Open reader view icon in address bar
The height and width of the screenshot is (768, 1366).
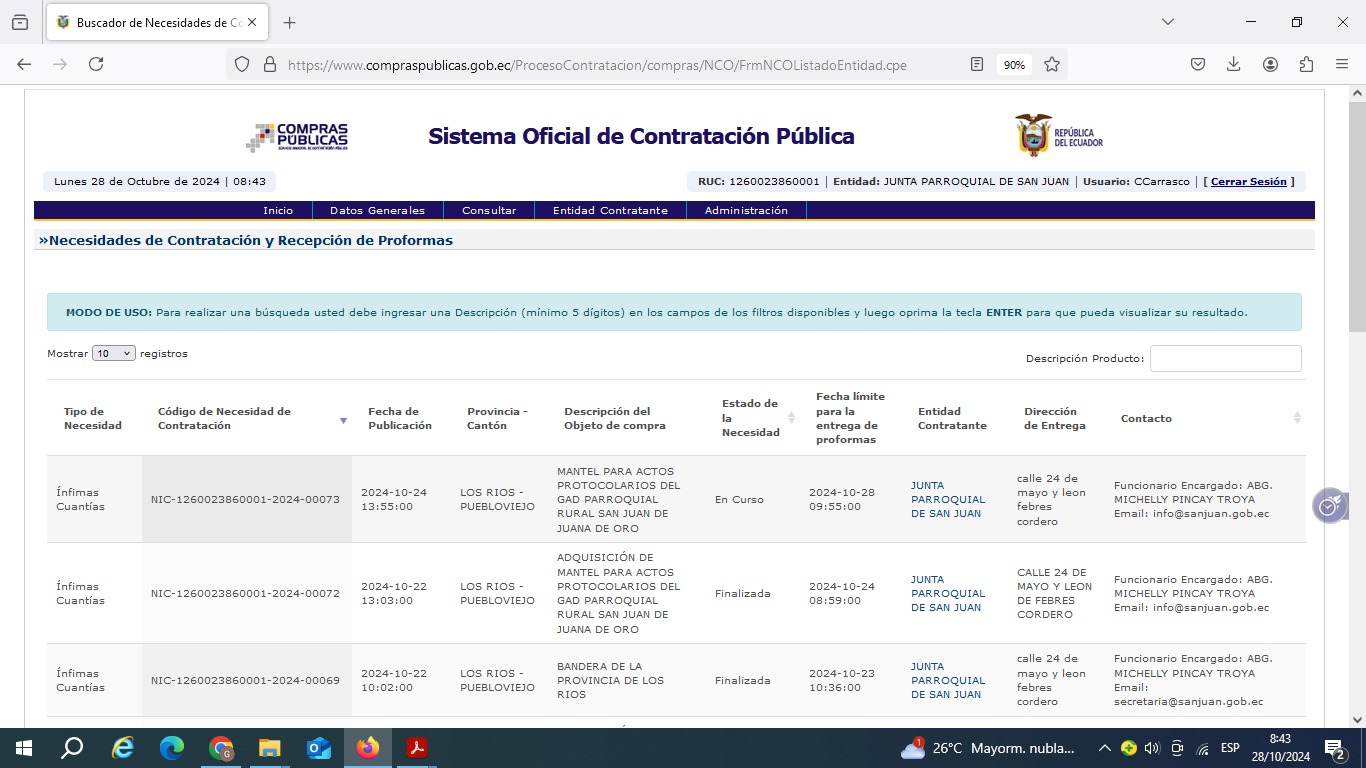(977, 64)
